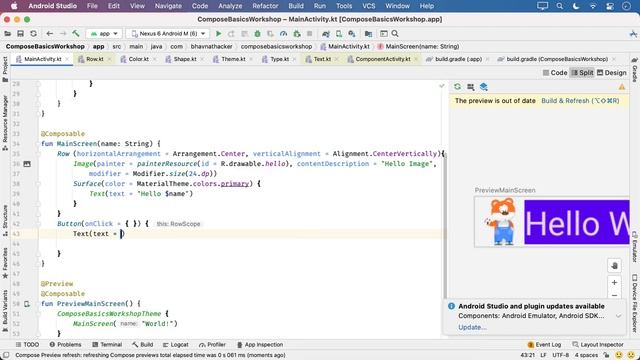Open the Apple menu
The width and height of the screenshot is (640, 360).
(x=14, y=6)
